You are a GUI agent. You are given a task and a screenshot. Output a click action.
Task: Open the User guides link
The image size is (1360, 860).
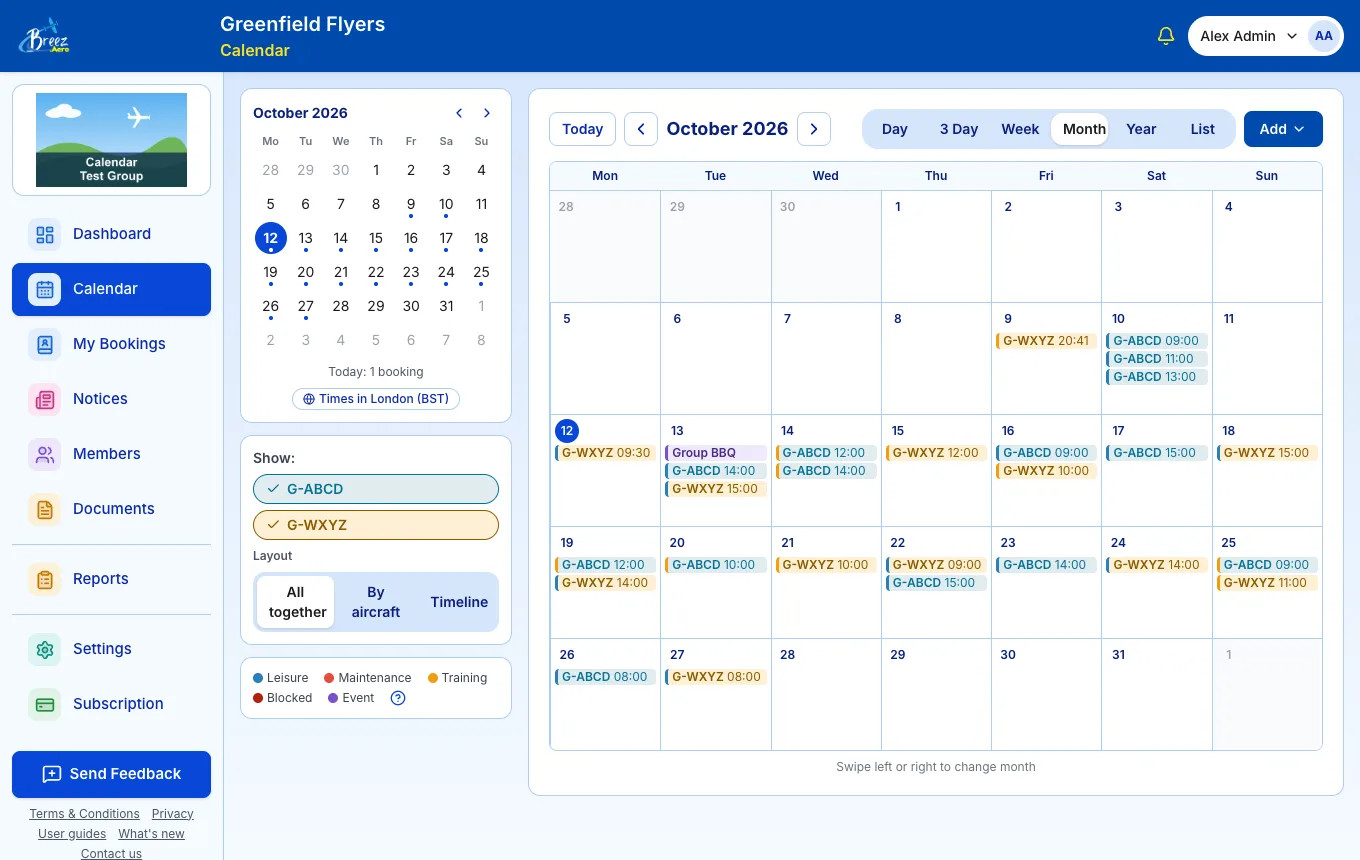pos(72,834)
